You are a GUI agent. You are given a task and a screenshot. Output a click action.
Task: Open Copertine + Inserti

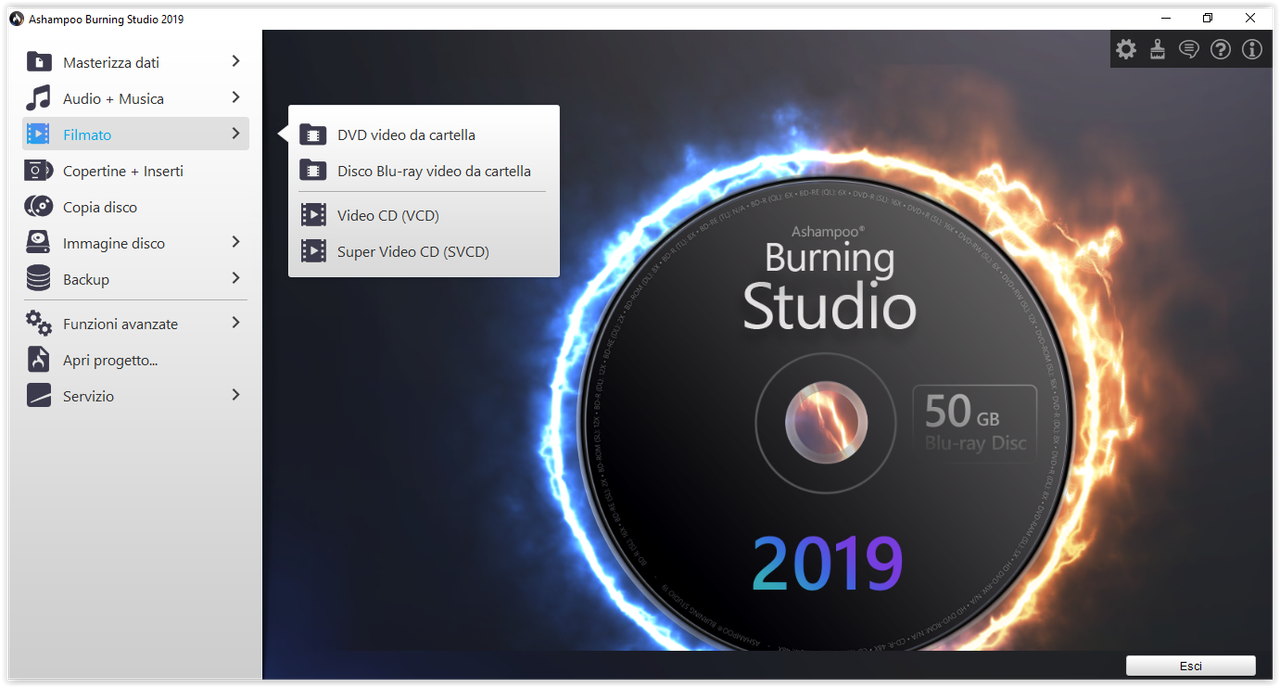tap(136, 171)
